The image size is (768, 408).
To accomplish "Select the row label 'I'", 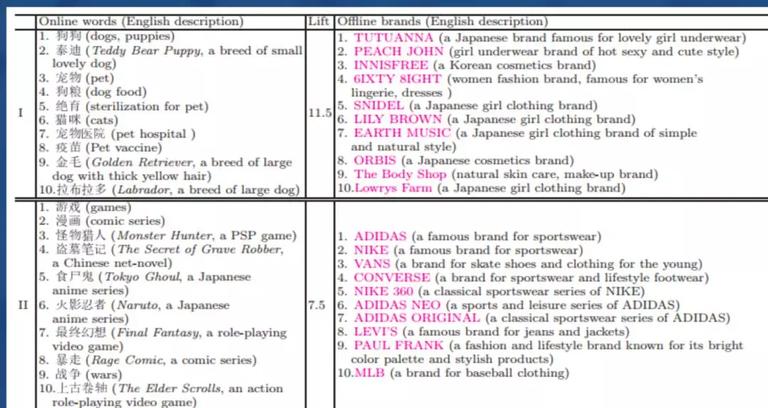I will click(21, 113).
